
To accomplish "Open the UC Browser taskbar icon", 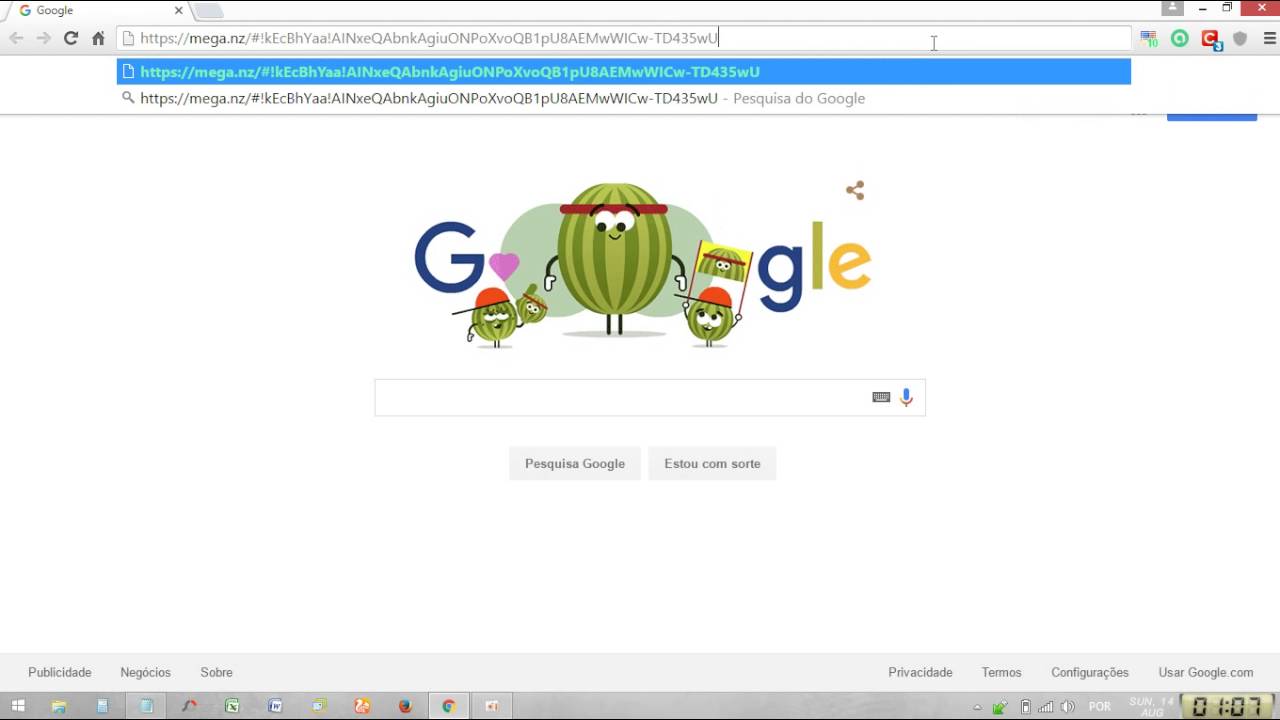I will (362, 706).
